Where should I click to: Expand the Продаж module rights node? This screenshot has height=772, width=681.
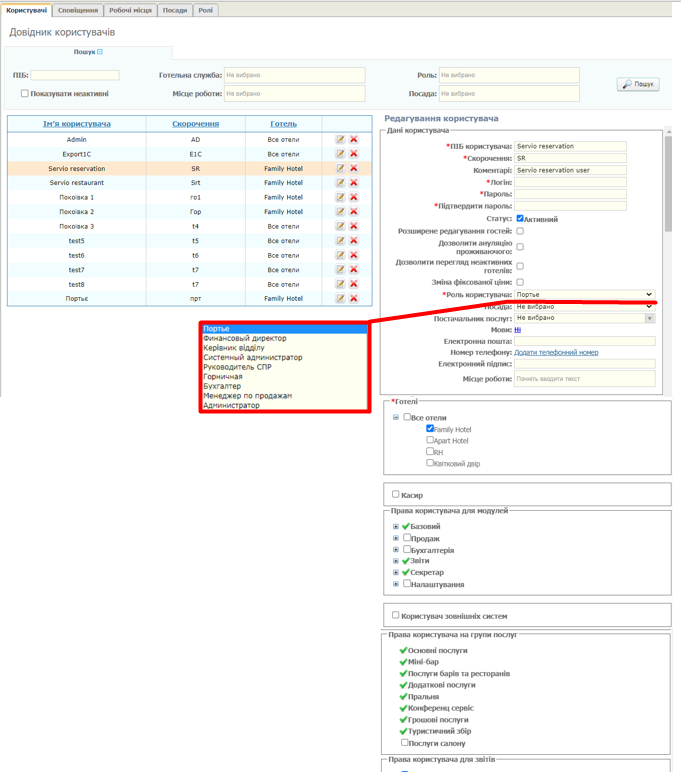tap(396, 538)
